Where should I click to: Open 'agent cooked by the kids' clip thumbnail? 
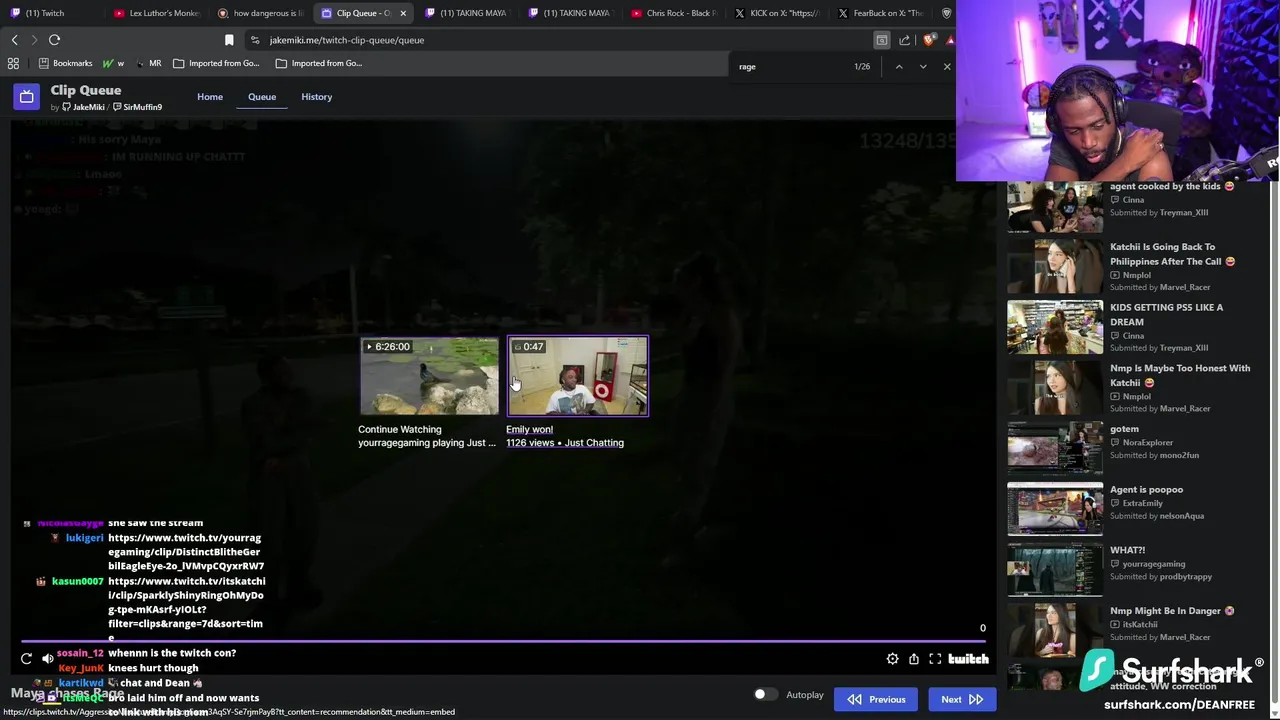[x=1055, y=206]
